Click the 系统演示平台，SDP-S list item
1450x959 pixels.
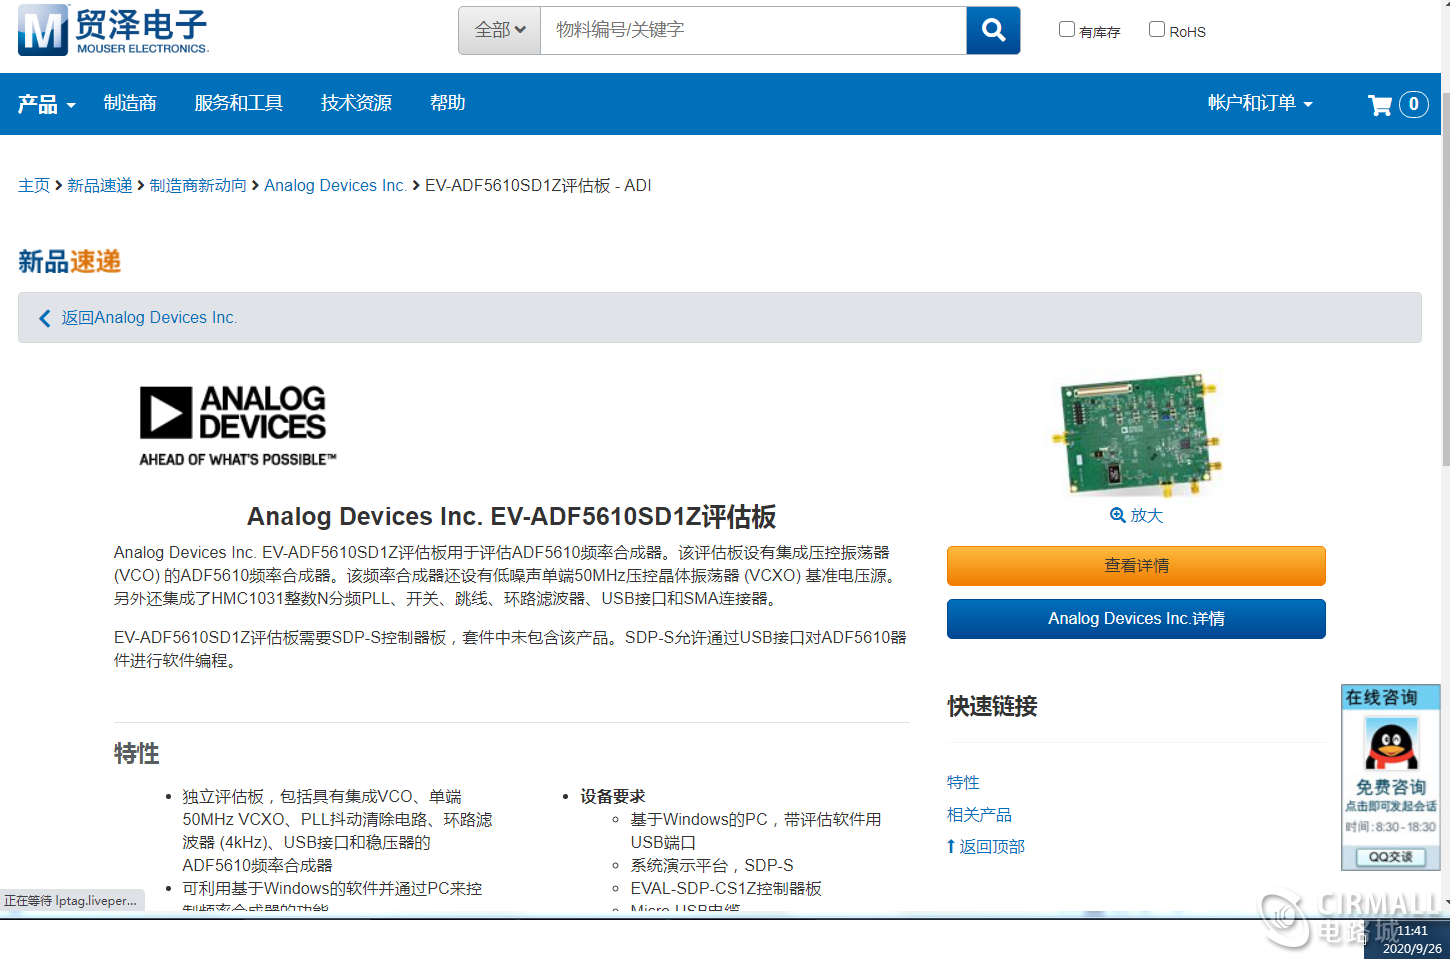click(x=712, y=865)
